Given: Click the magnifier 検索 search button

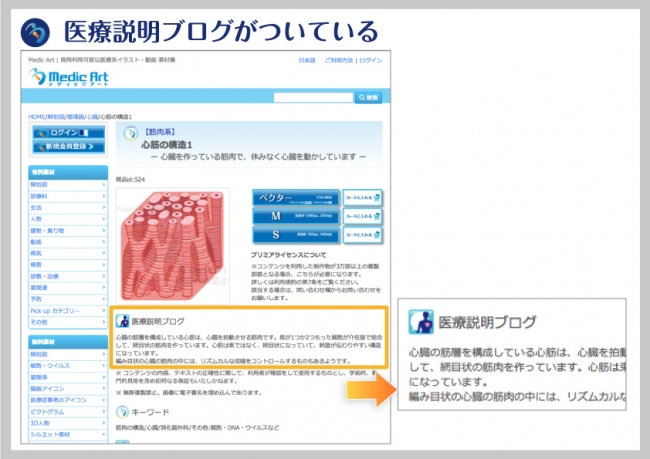Looking at the screenshot, I should click(368, 97).
